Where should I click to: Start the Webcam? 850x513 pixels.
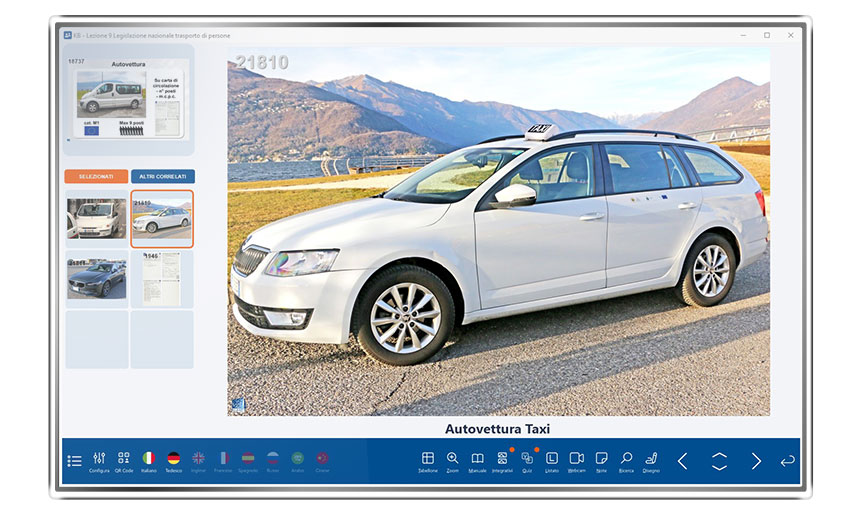pyautogui.click(x=577, y=460)
